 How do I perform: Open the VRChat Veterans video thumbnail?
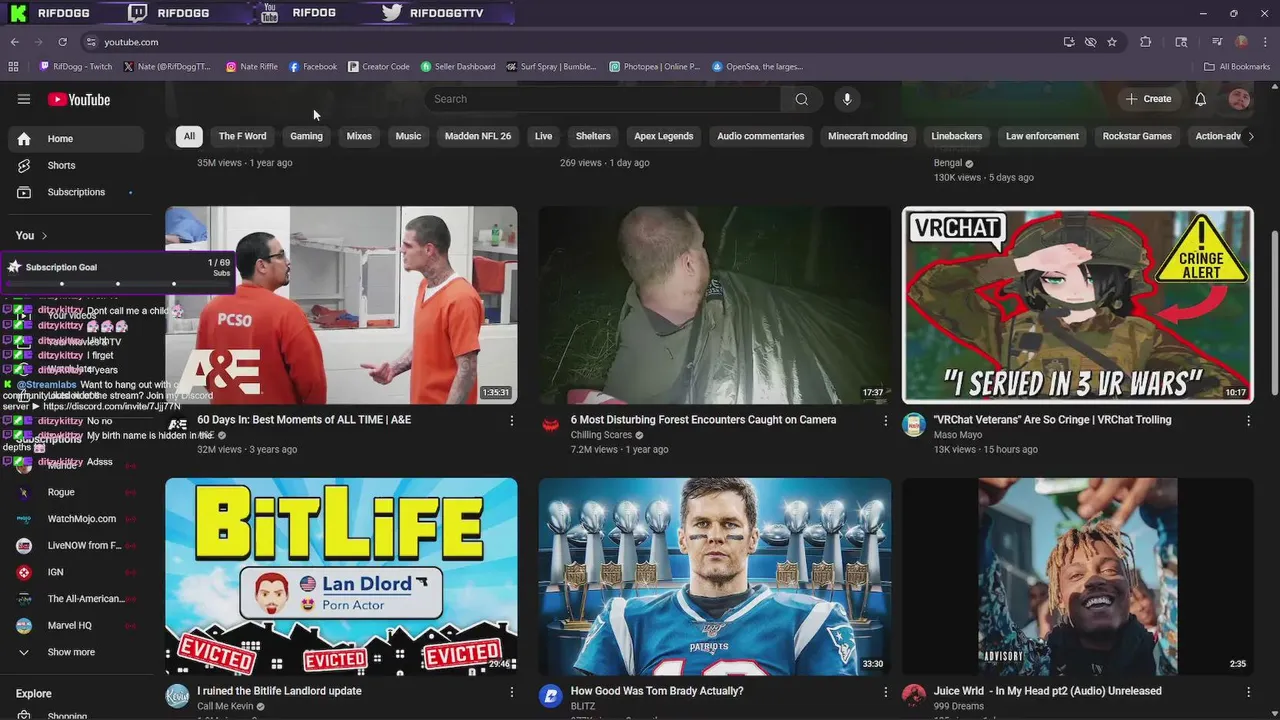click(1077, 305)
